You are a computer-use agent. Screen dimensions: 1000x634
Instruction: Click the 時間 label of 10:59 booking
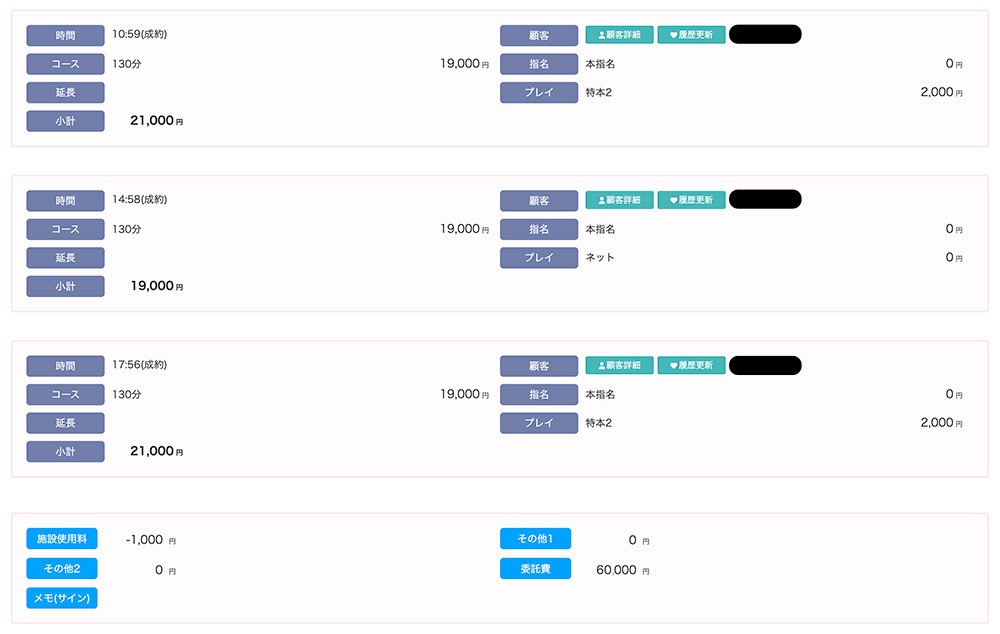click(x=65, y=35)
